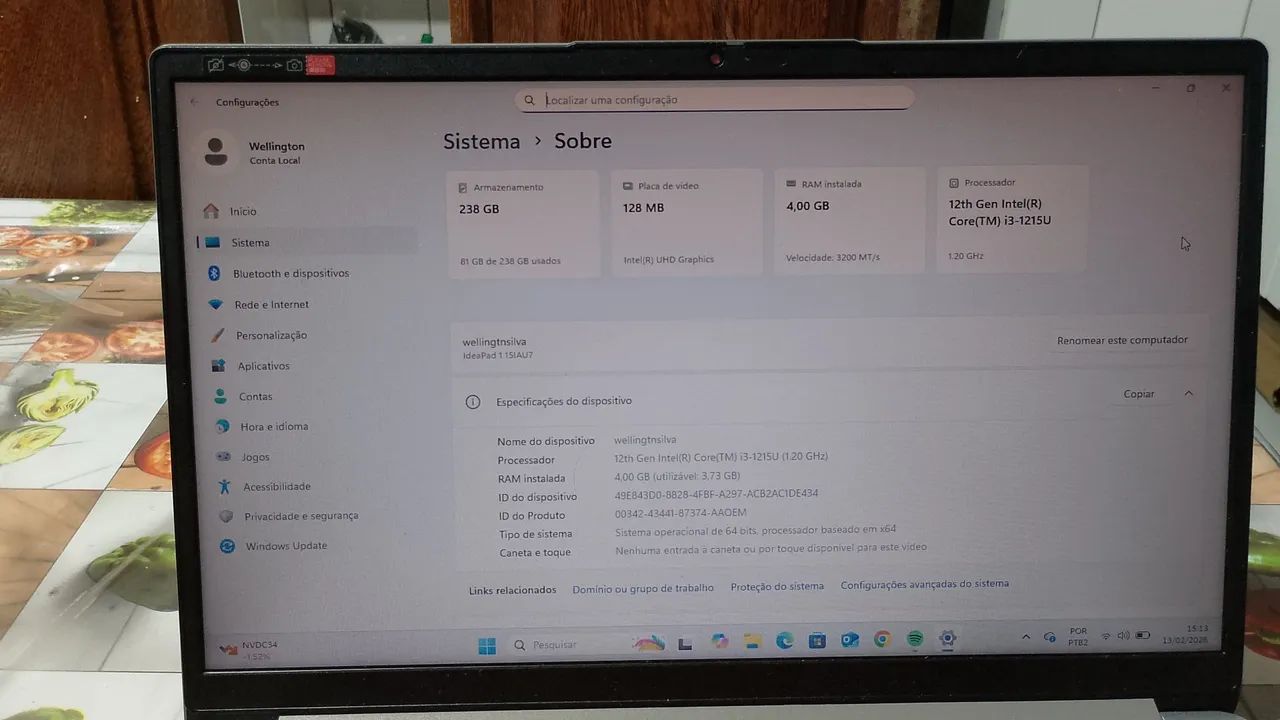This screenshot has height=720, width=1280.
Task: Click the Jogos controller icon
Action: tap(226, 457)
